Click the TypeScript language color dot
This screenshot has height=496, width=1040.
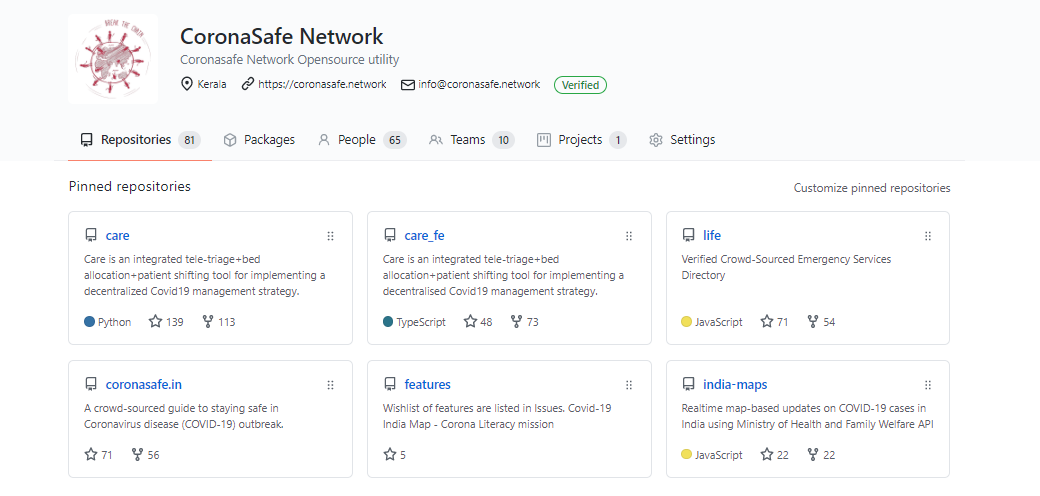[x=389, y=322]
